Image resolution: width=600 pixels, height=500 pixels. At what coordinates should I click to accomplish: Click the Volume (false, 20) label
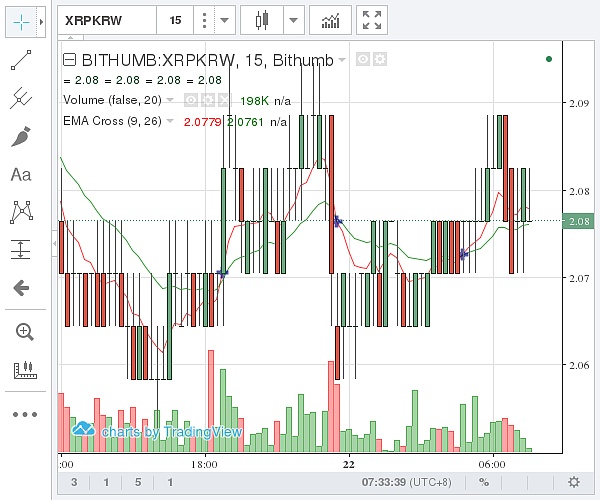coord(112,100)
